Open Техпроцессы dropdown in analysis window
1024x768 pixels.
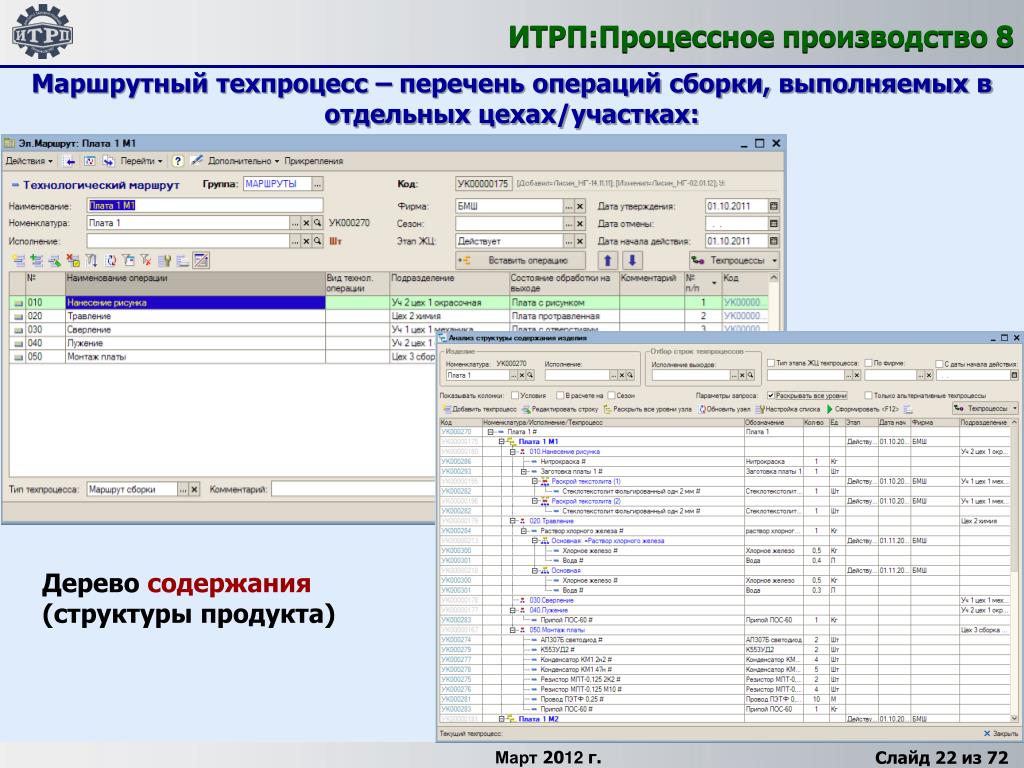pos(985,408)
